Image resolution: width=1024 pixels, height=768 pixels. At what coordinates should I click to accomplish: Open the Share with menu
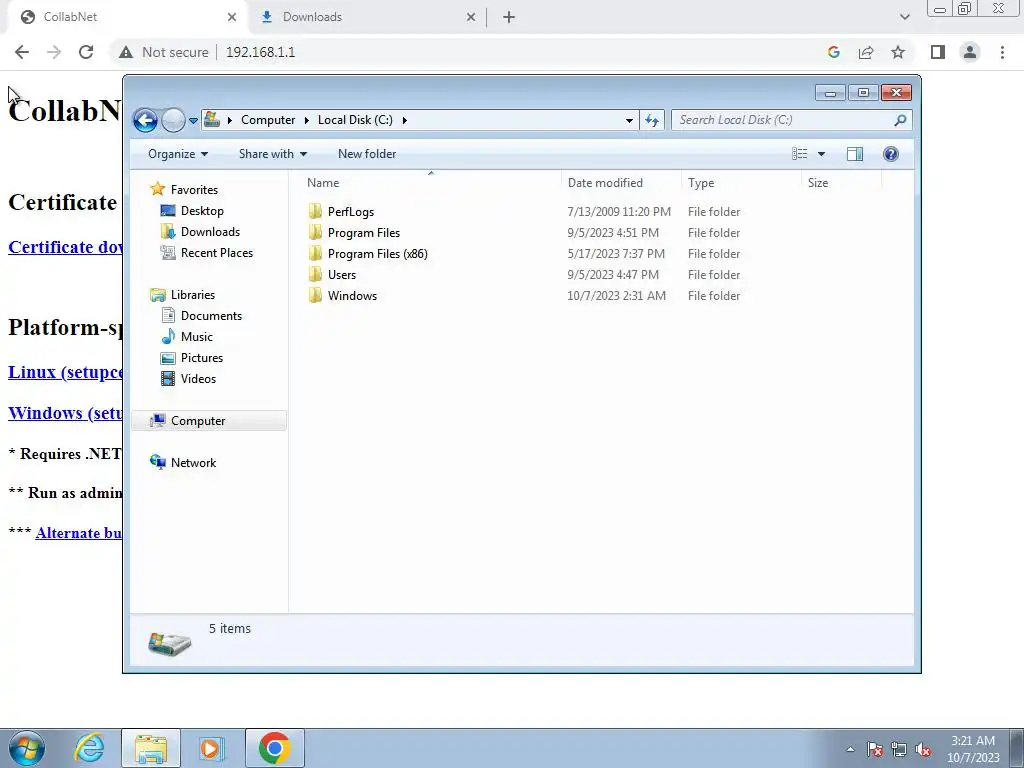[x=273, y=154]
